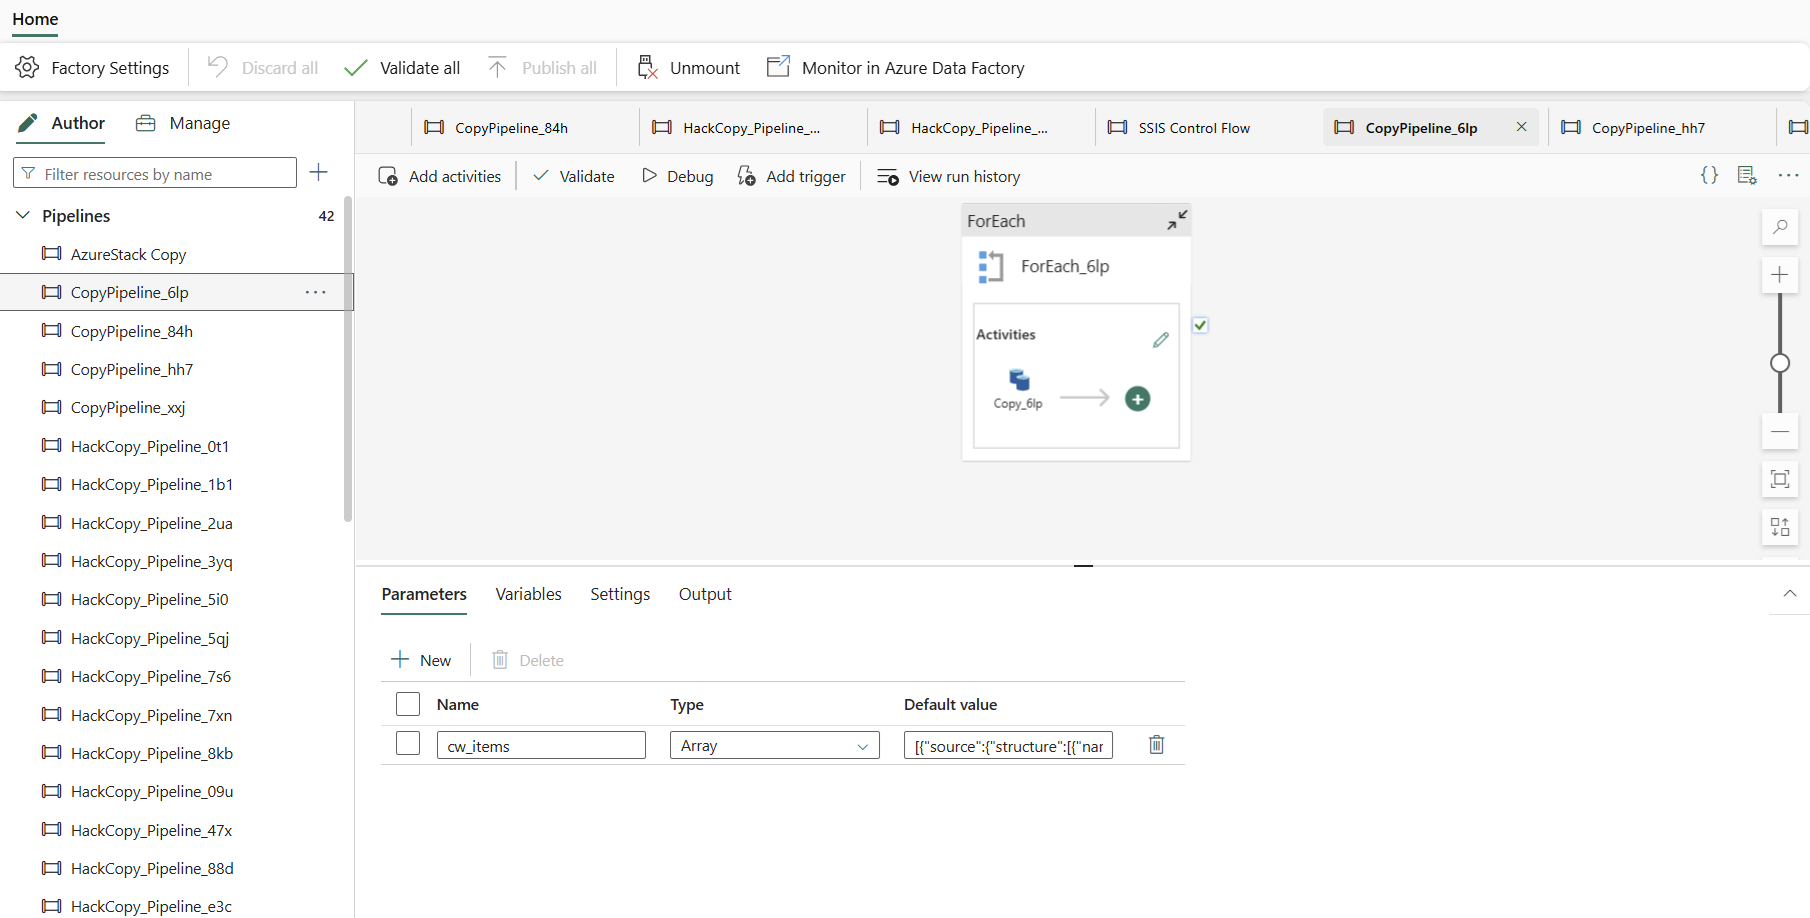
Task: Open HackCopy_Pipeline_2ua pipeline
Action: coord(151,523)
